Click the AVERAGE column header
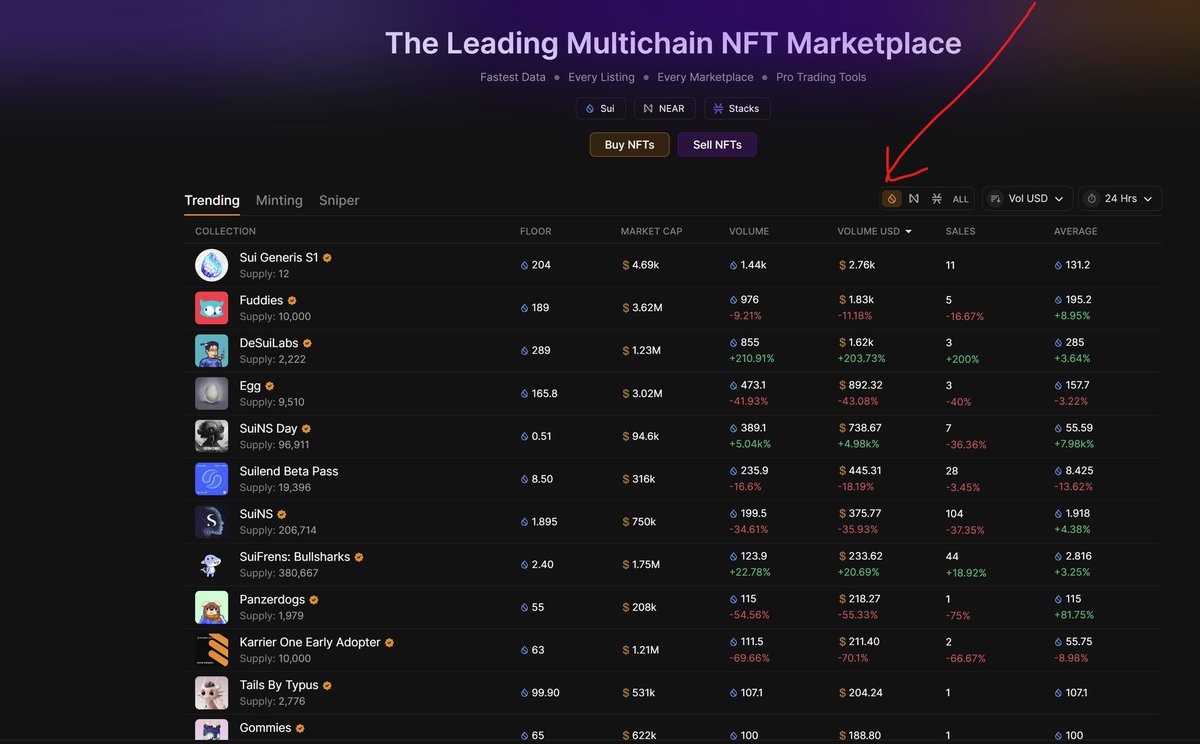Viewport: 1200px width, 744px height. (1075, 231)
